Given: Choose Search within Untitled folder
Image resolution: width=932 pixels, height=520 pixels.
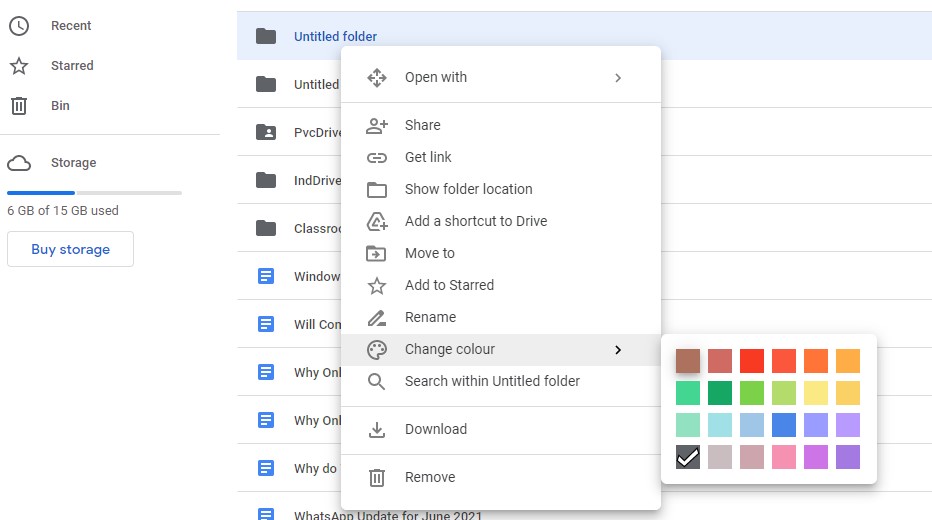Looking at the screenshot, I should pyautogui.click(x=492, y=381).
